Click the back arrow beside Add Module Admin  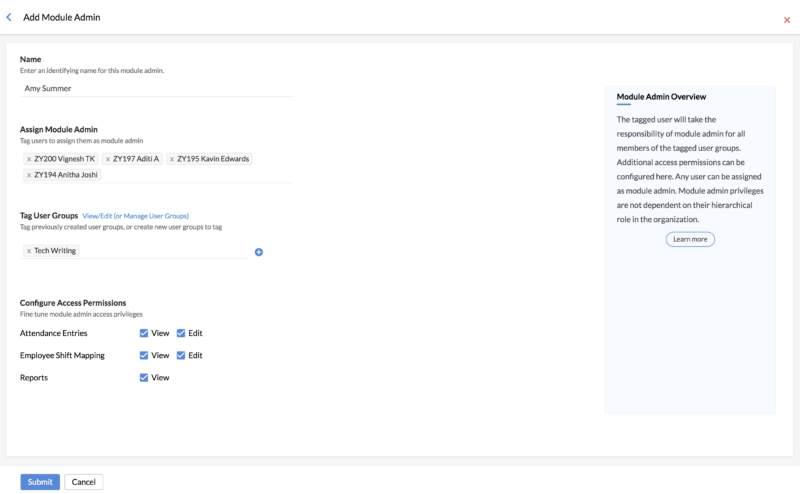(9, 17)
